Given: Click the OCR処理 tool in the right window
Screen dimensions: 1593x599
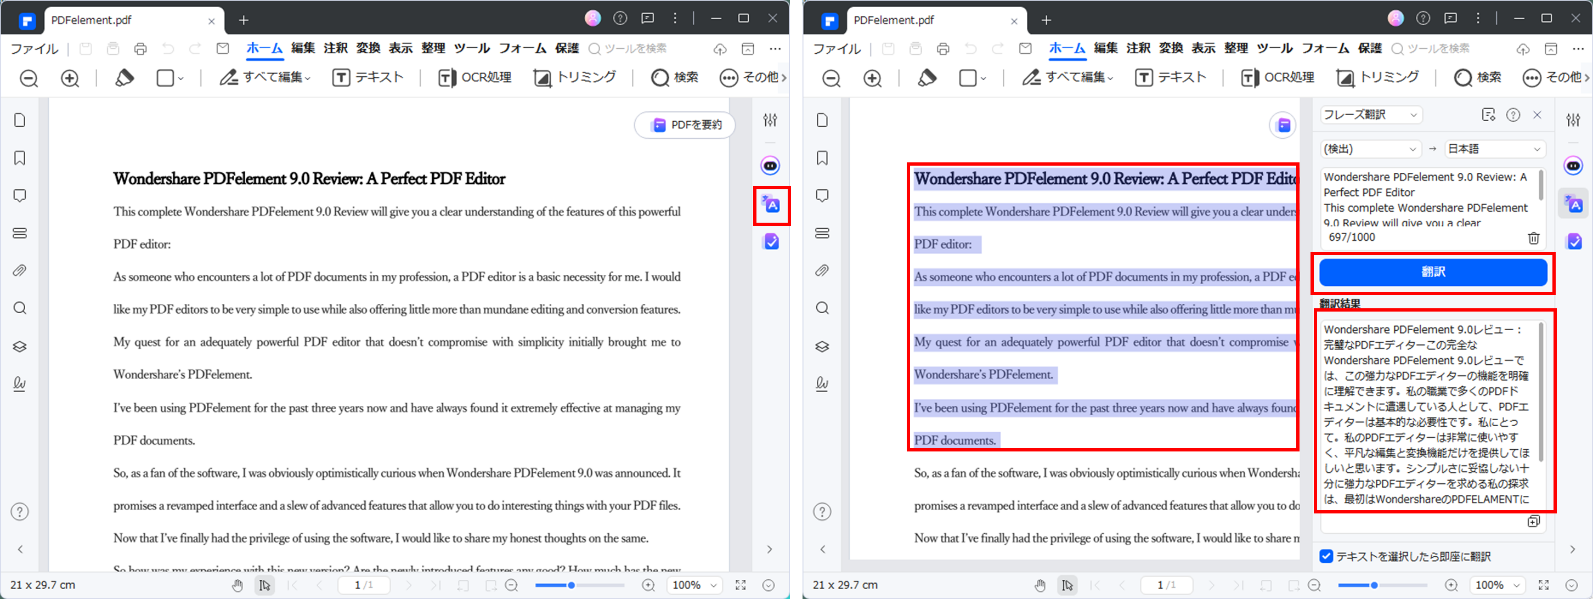Looking at the screenshot, I should pos(1277,77).
